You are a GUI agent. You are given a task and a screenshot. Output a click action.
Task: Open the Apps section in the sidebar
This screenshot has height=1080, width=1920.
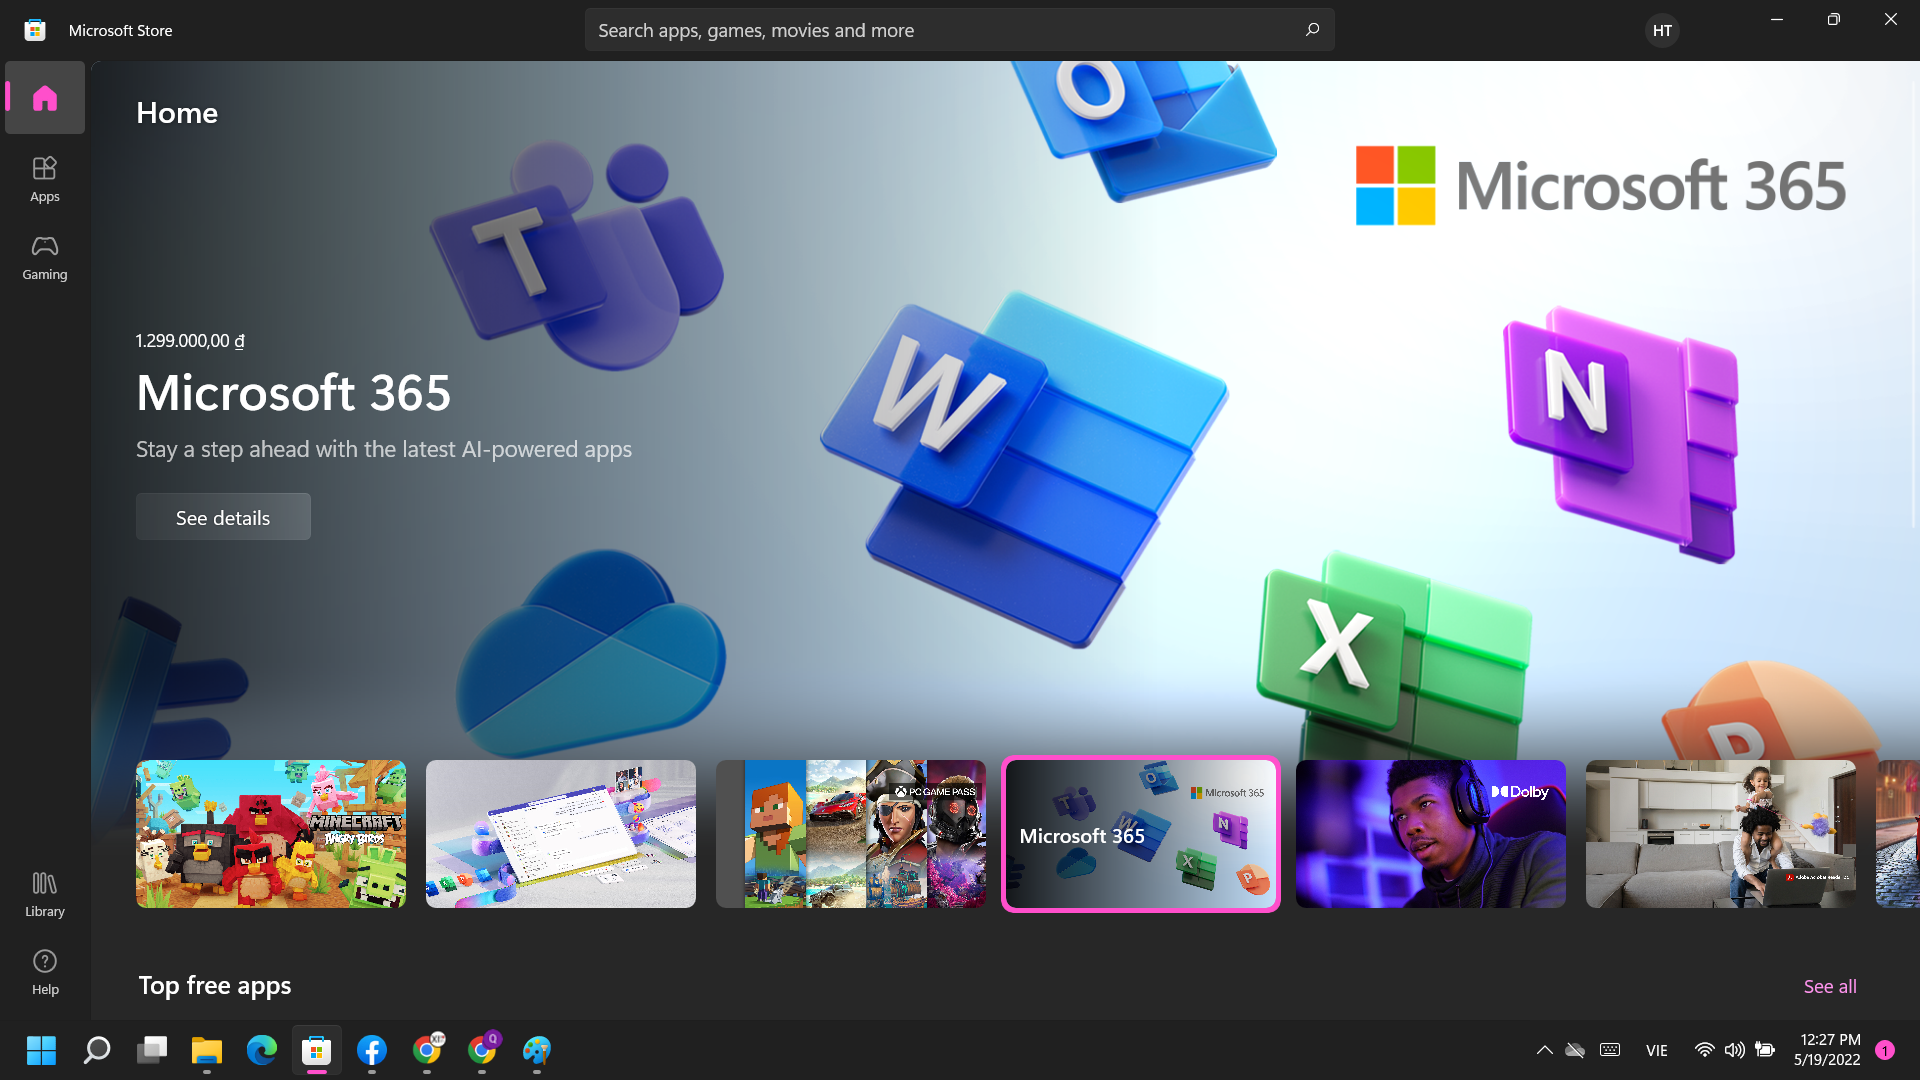point(44,179)
